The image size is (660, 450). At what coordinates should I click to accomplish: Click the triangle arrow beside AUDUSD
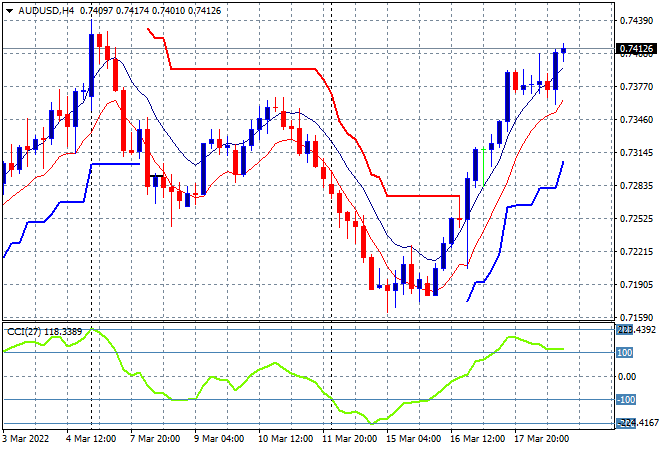(9, 9)
